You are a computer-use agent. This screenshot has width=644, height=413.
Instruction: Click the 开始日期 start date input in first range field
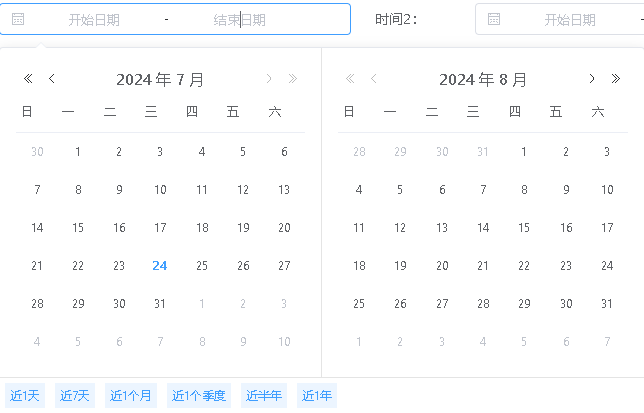[x=94, y=20]
